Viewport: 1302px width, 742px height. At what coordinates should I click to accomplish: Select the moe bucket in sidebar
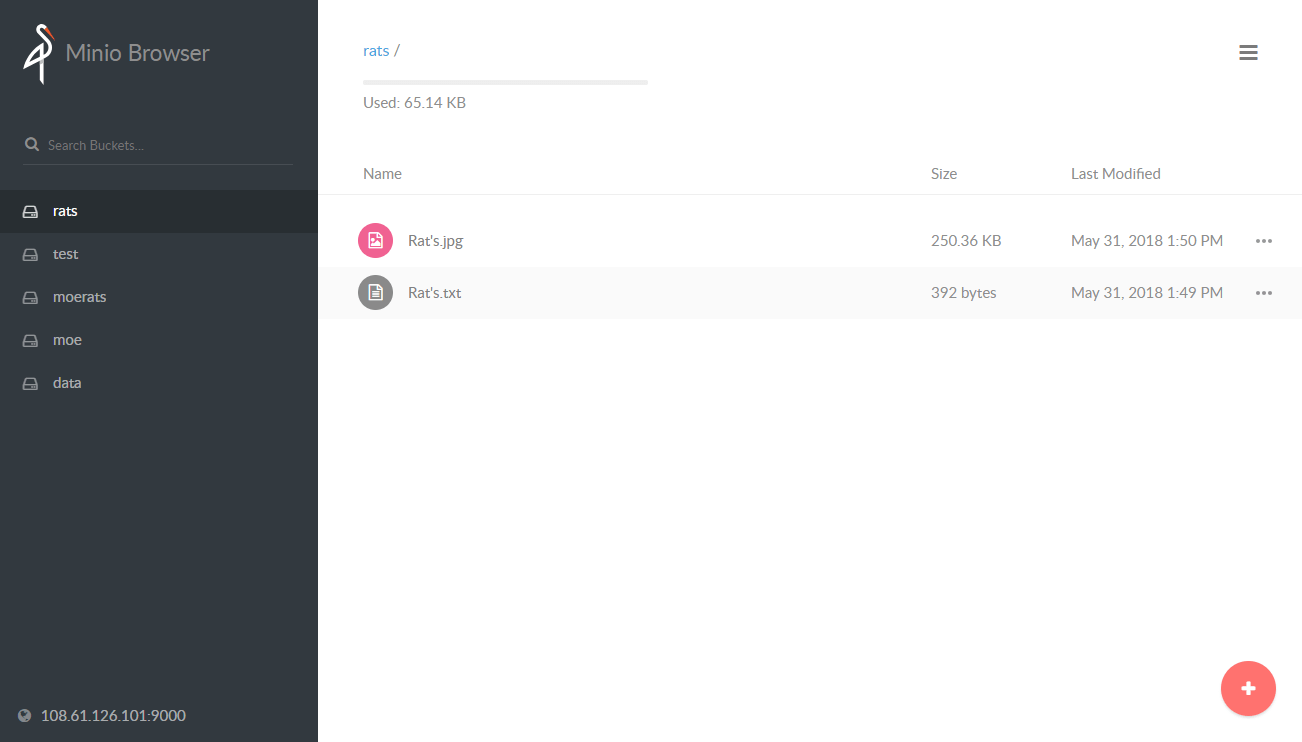pos(159,341)
